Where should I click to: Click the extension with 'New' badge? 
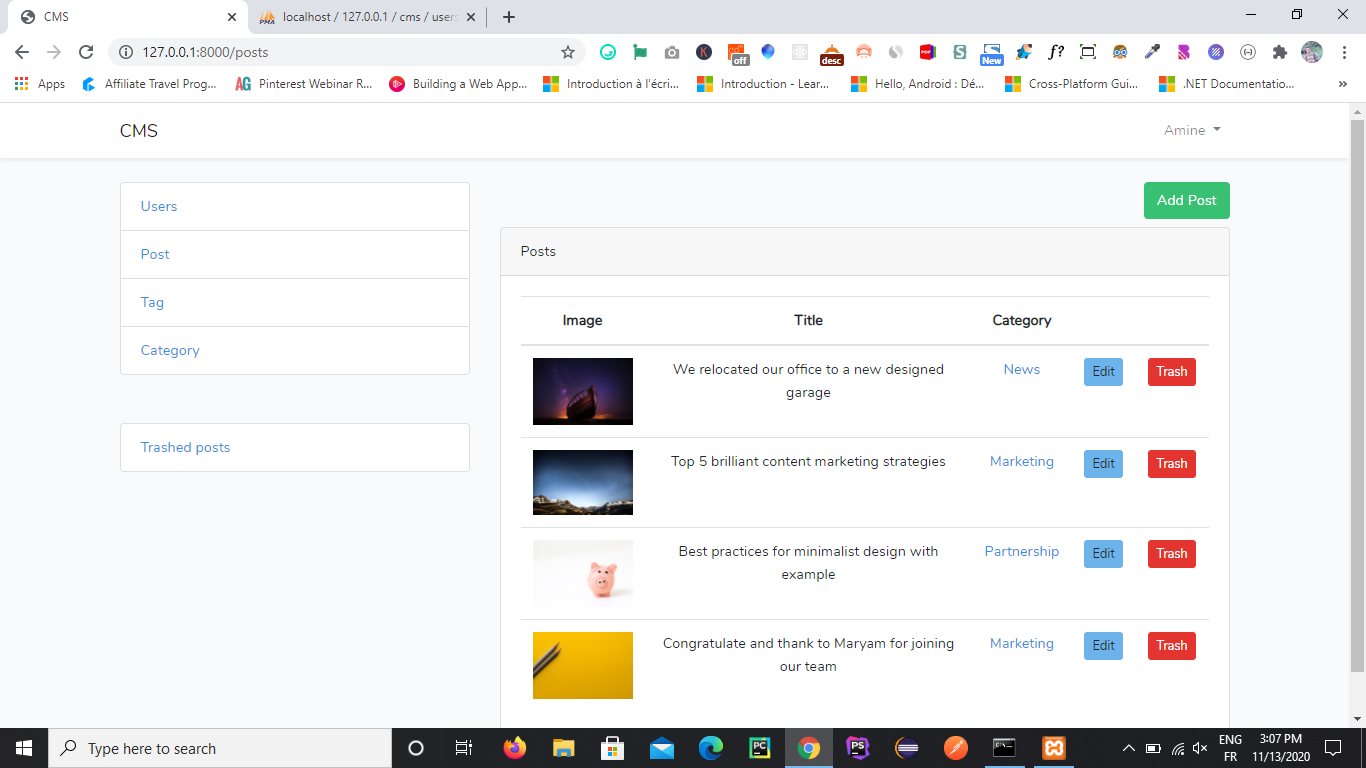pos(991,54)
